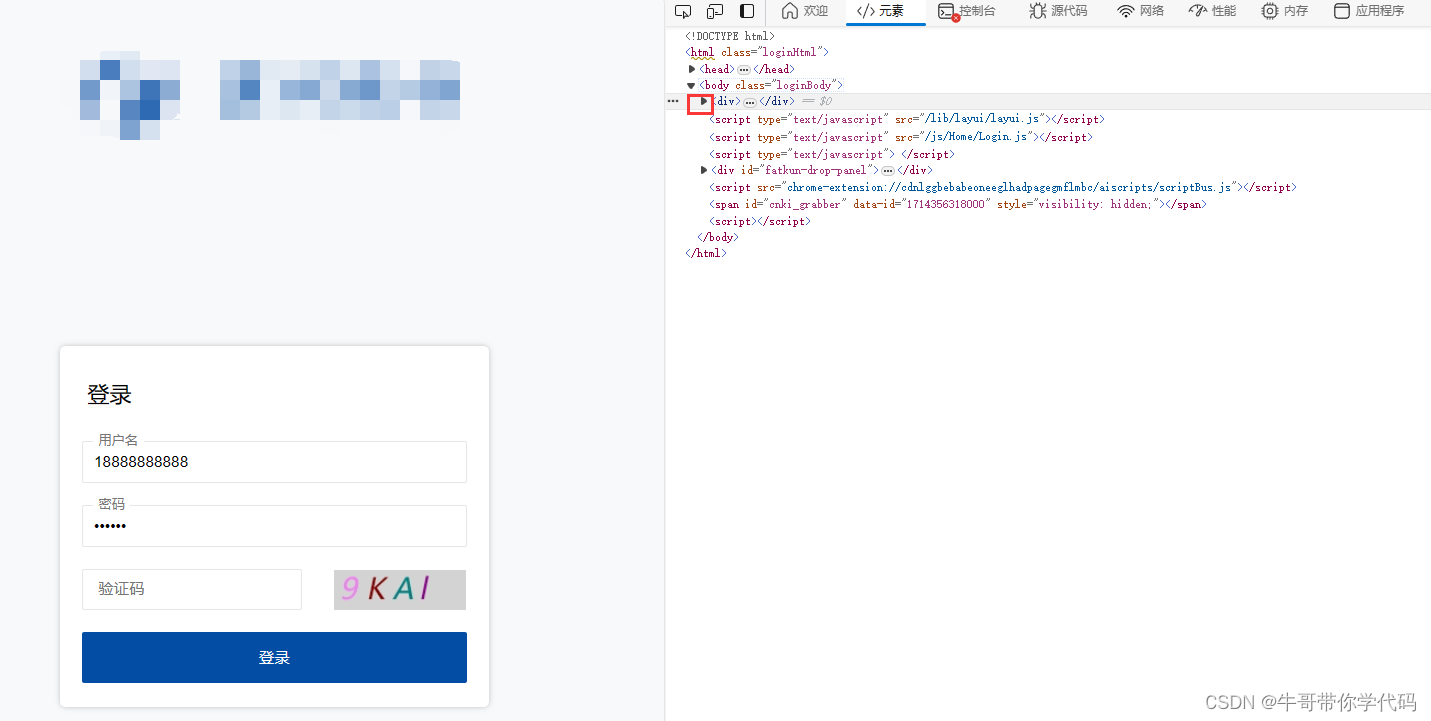Select the chrome-extension scriptBus.js script node
Viewport: 1431px width, 721px height.
point(1002,187)
